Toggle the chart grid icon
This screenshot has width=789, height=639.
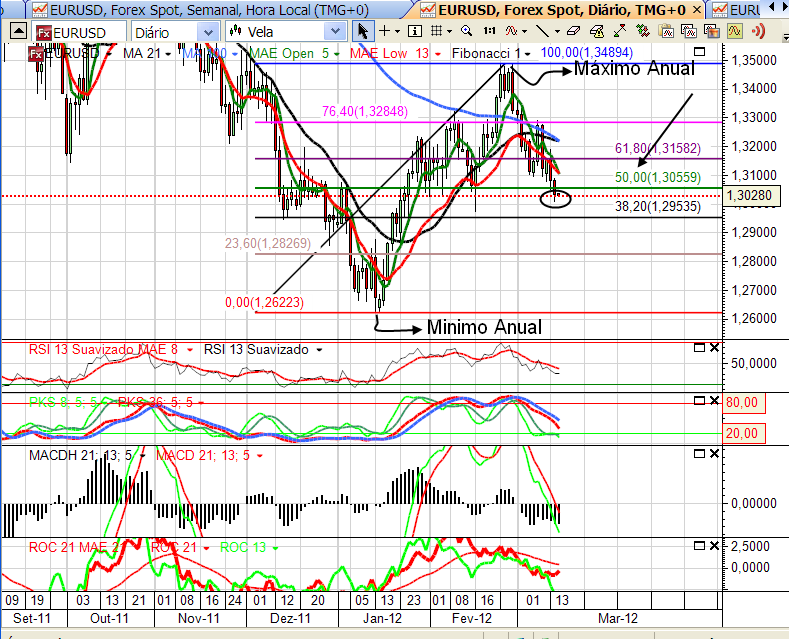(436, 31)
